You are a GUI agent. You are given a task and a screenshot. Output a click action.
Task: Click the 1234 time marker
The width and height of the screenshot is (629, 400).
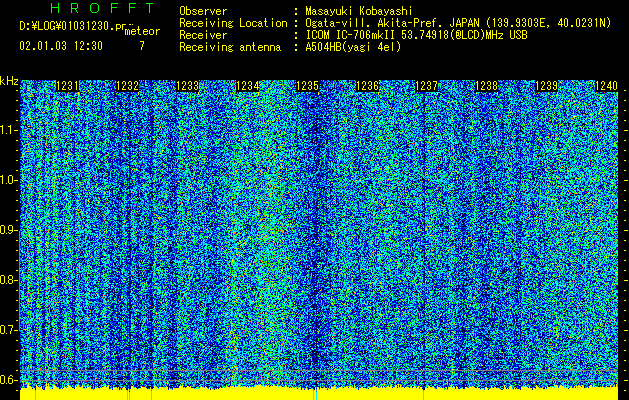(247, 86)
